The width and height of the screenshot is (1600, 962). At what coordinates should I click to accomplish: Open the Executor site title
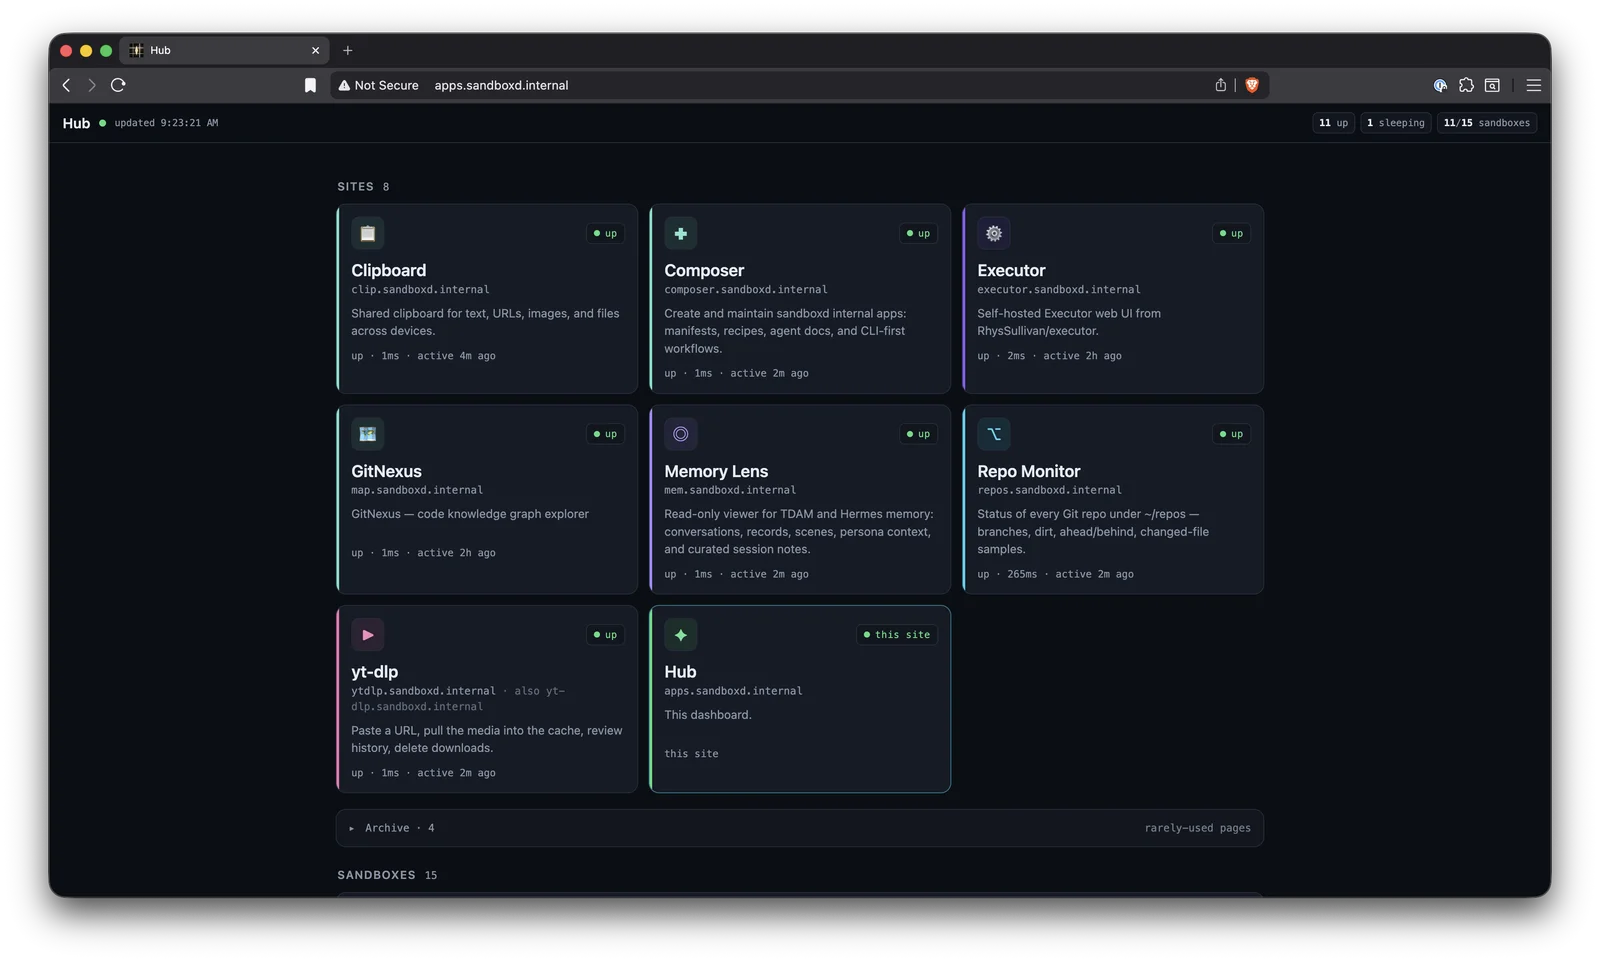(x=1011, y=270)
